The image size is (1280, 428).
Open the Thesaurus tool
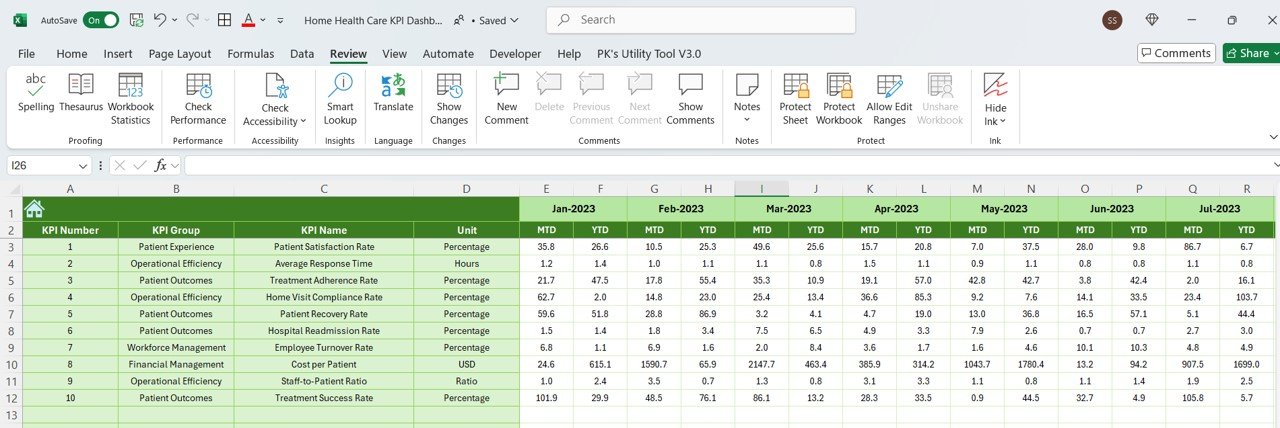coord(81,94)
